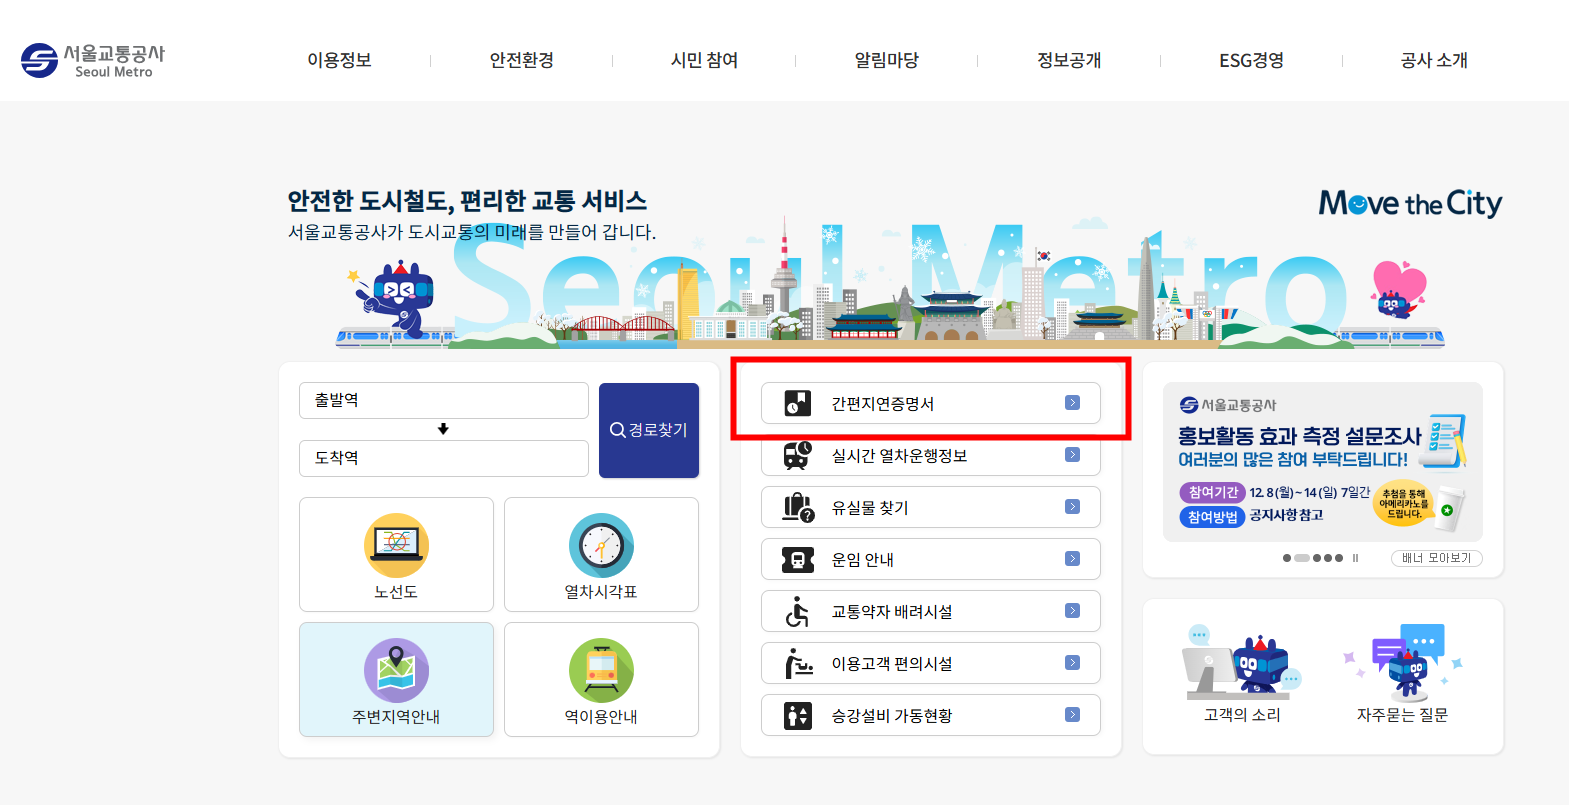1569x805 pixels.
Task: Click the 유실물 찾기 luggage icon
Action: point(798,507)
